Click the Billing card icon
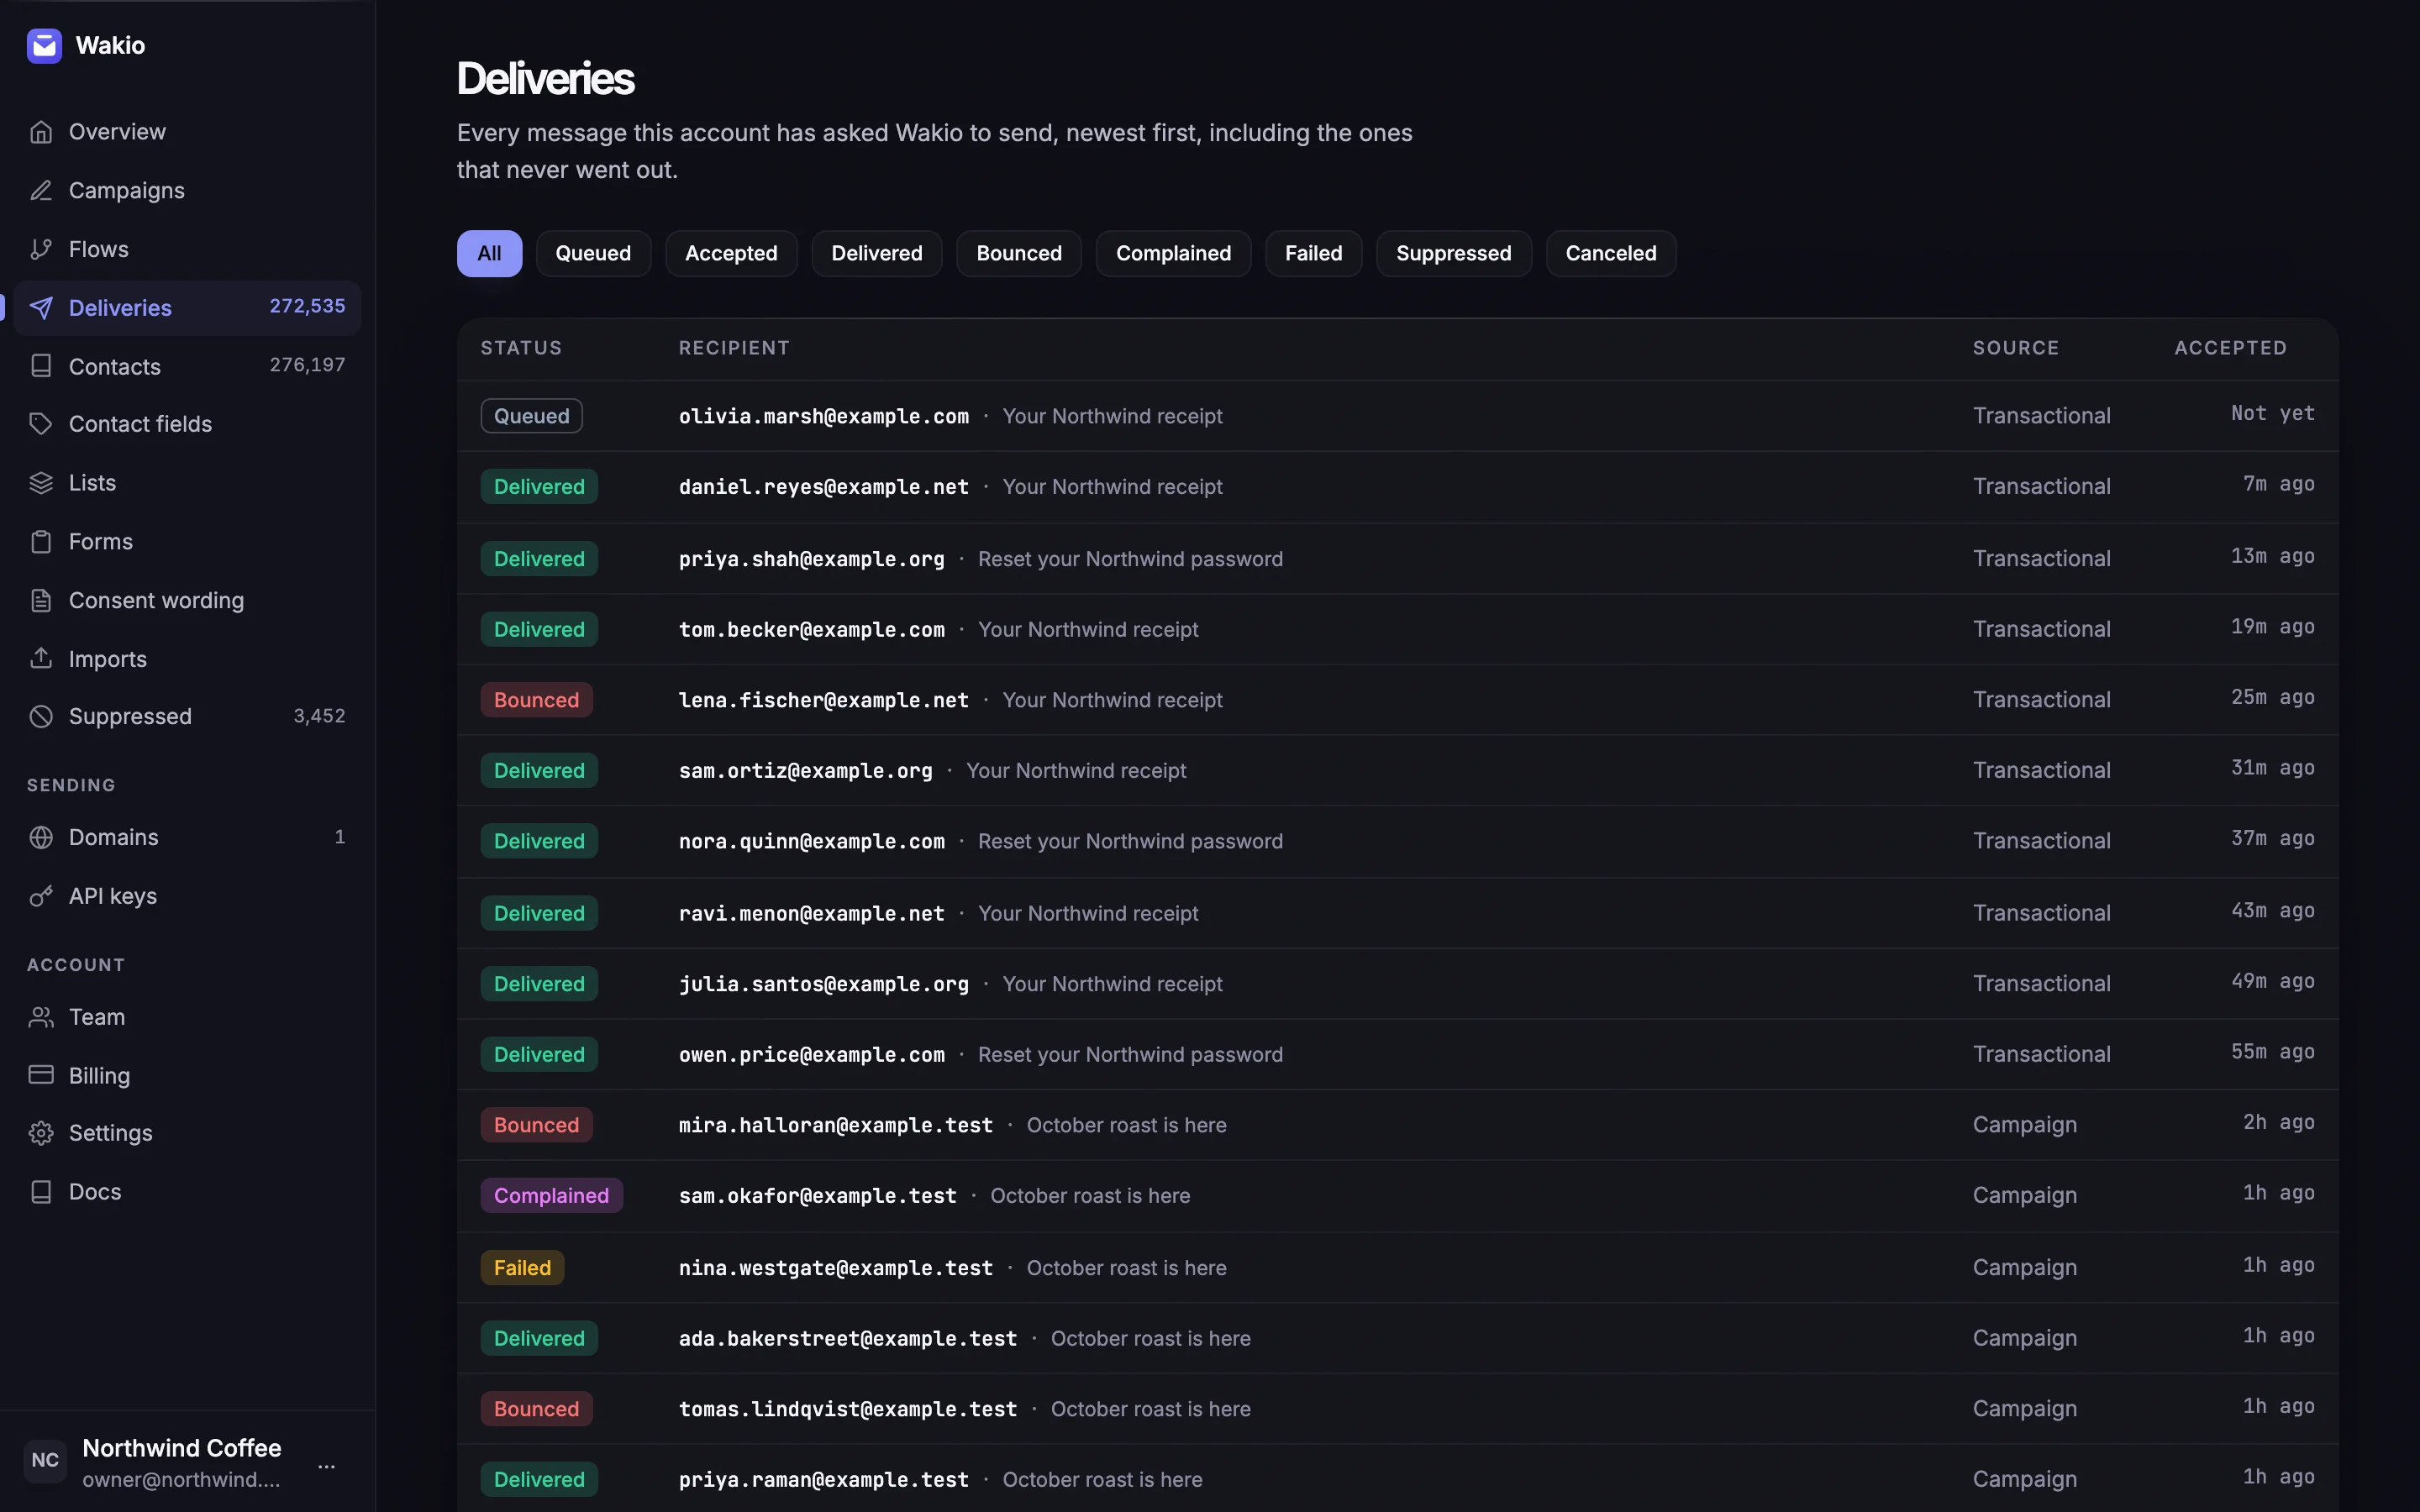Viewport: 2420px width, 1512px height. coord(41,1075)
